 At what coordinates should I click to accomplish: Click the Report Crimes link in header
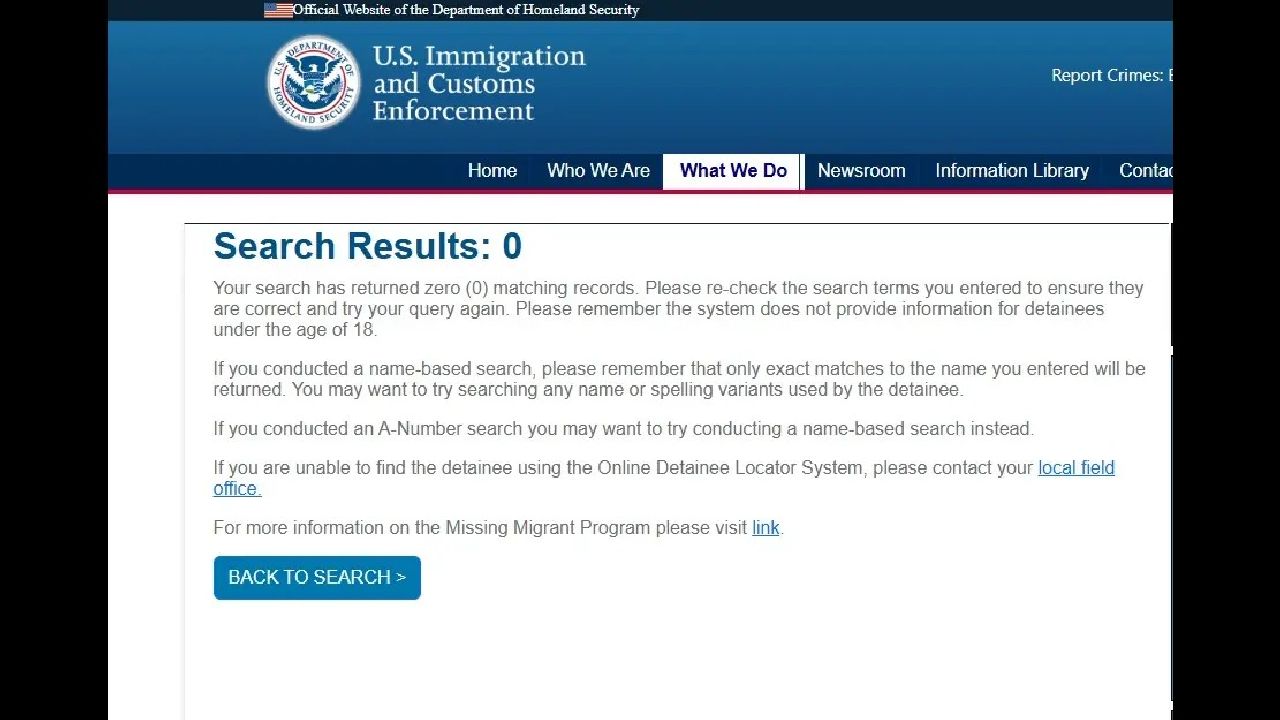[x=1112, y=76]
